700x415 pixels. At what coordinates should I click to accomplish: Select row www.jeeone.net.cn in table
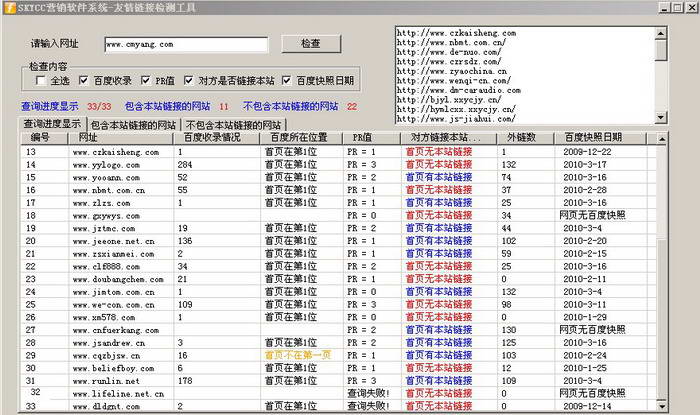tap(338, 241)
